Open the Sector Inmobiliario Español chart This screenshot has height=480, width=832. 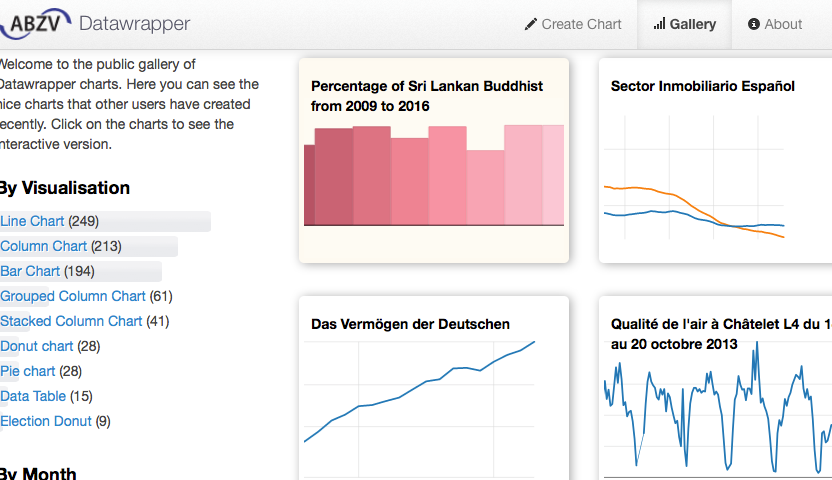pyautogui.click(x=715, y=160)
